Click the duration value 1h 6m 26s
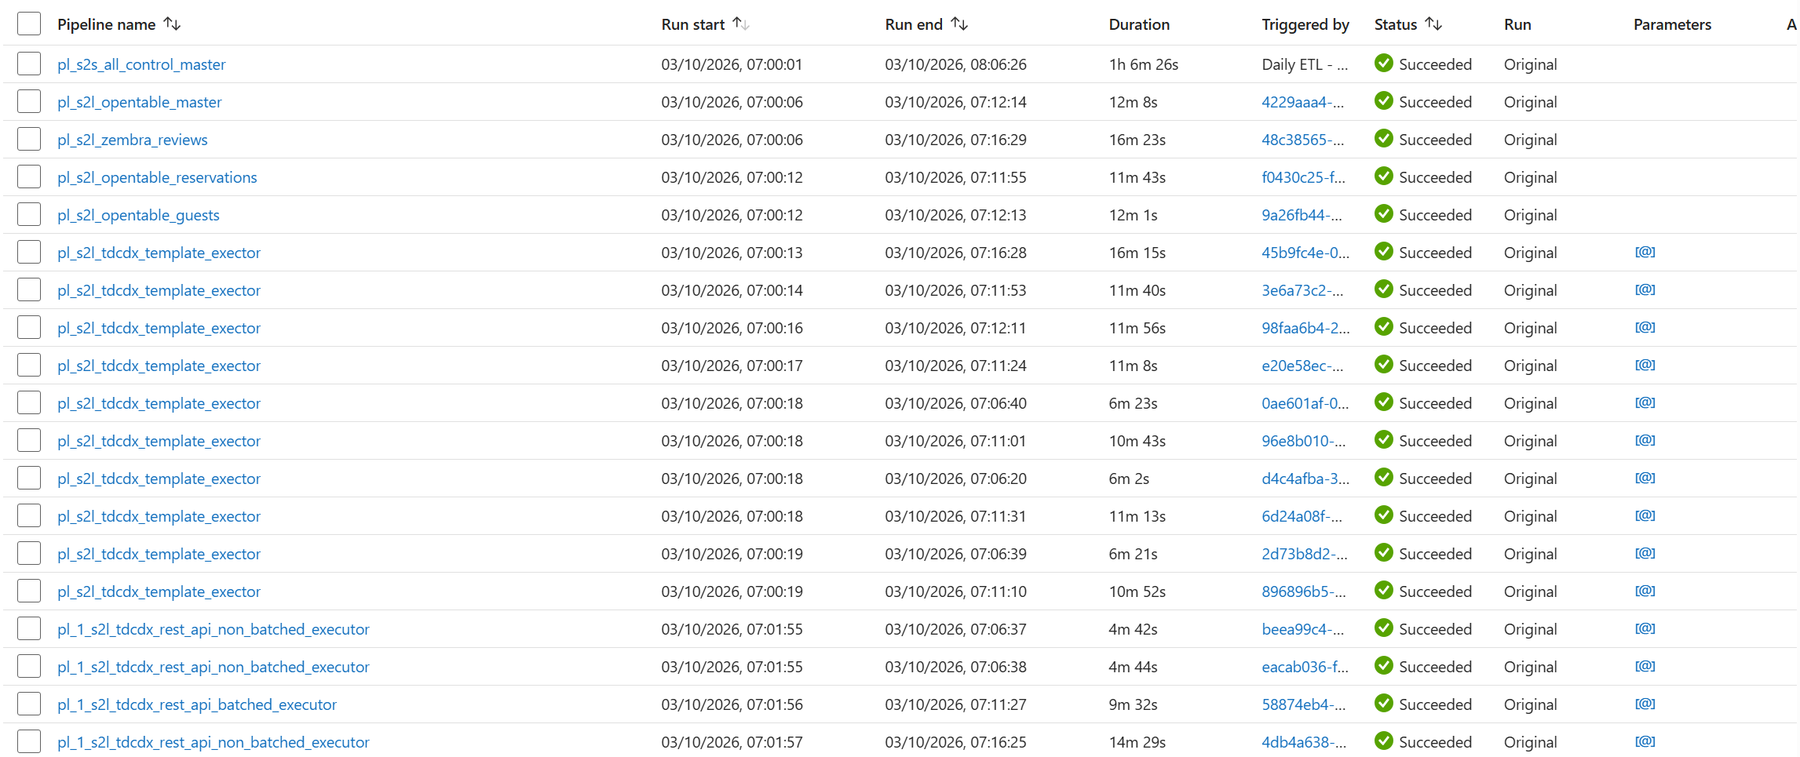 [1143, 64]
